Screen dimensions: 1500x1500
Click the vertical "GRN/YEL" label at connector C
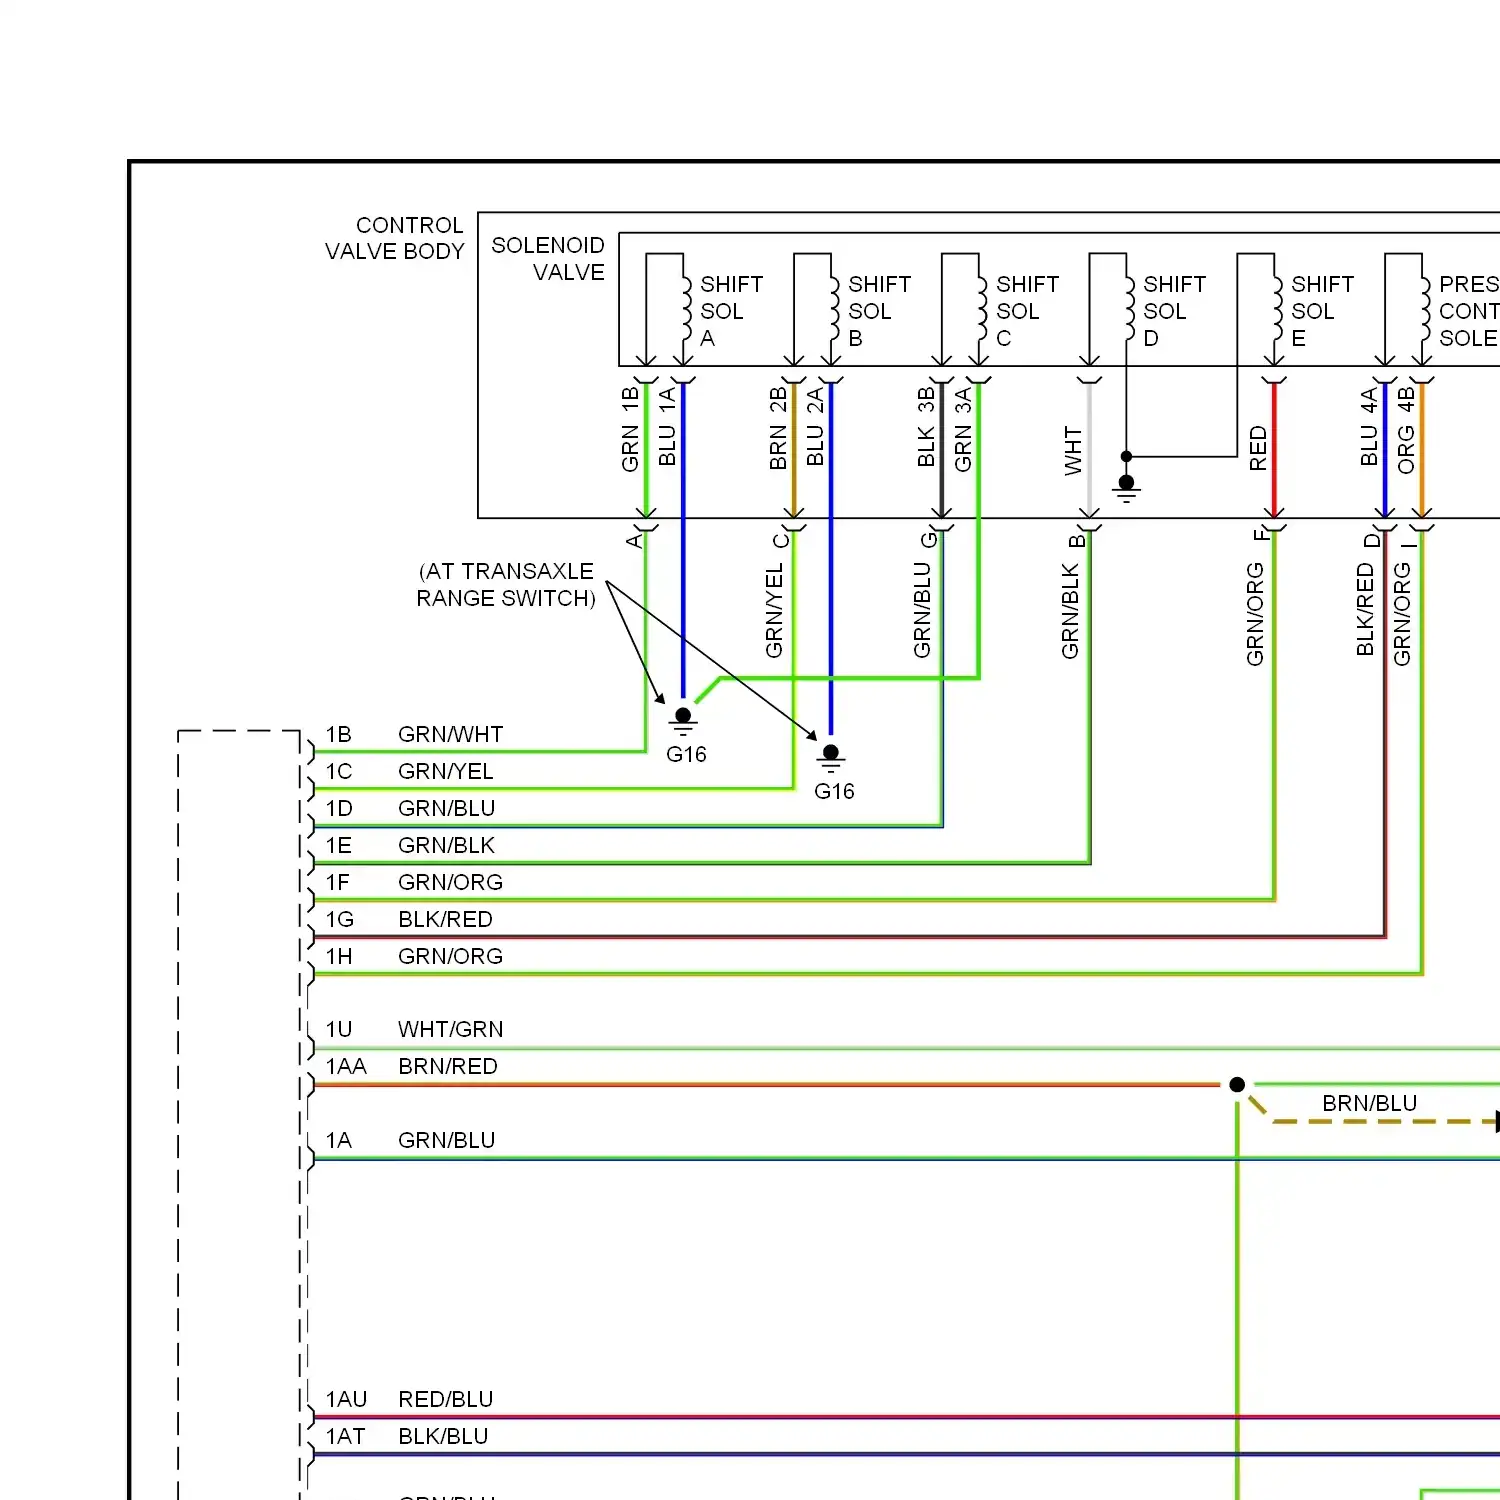774,611
